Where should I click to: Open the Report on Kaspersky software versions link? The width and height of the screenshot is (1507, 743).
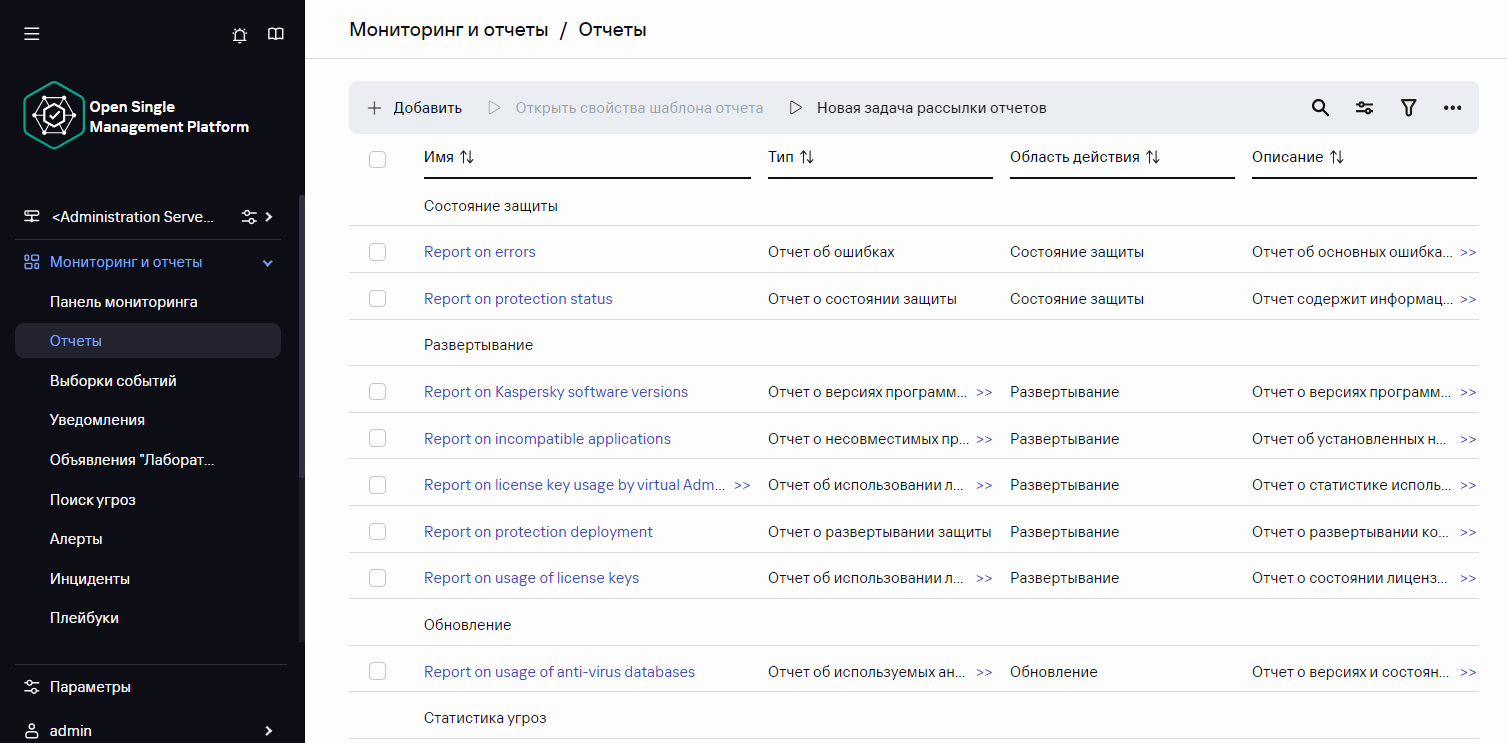[555, 392]
